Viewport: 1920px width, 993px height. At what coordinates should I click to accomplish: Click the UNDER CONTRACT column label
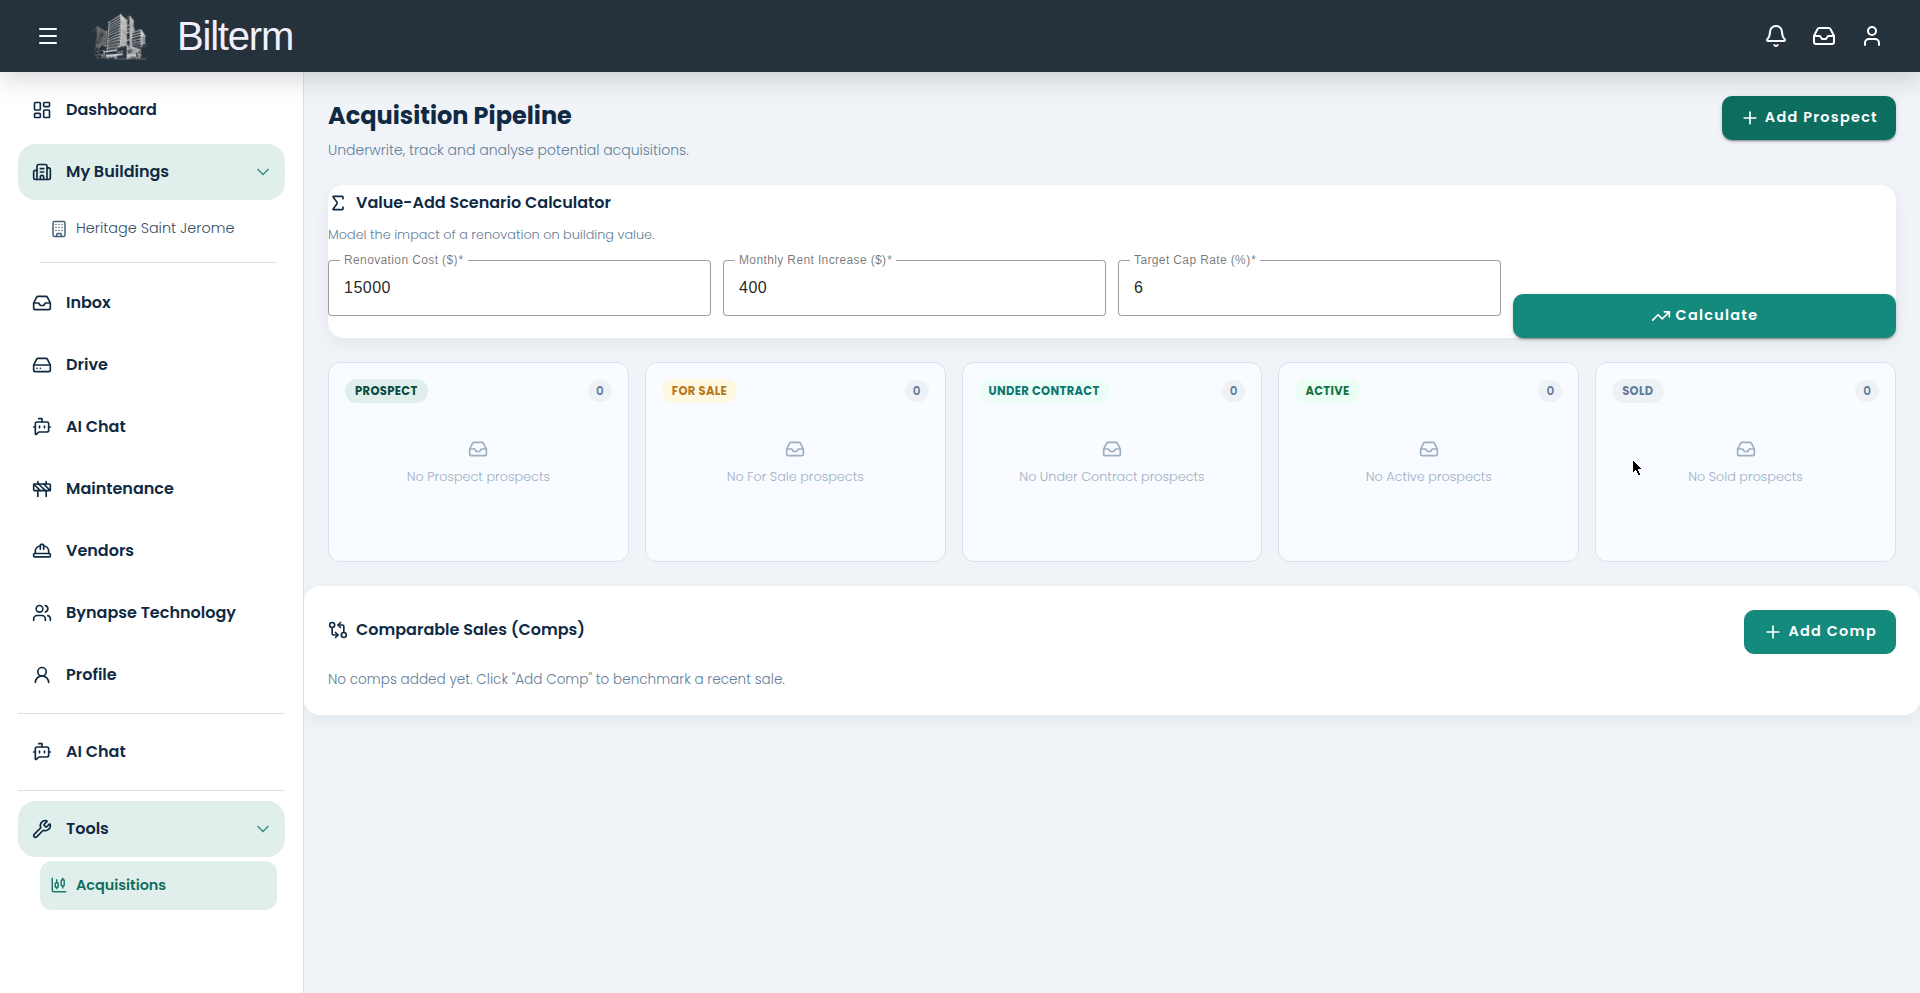coord(1044,391)
